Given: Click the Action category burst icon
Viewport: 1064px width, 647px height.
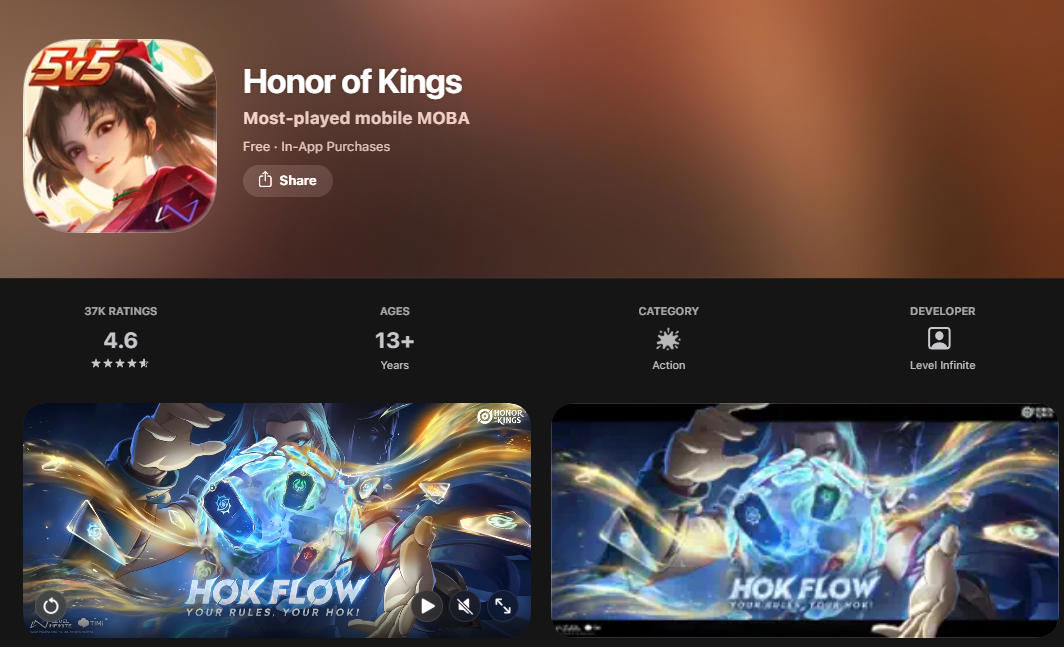Looking at the screenshot, I should (668, 339).
